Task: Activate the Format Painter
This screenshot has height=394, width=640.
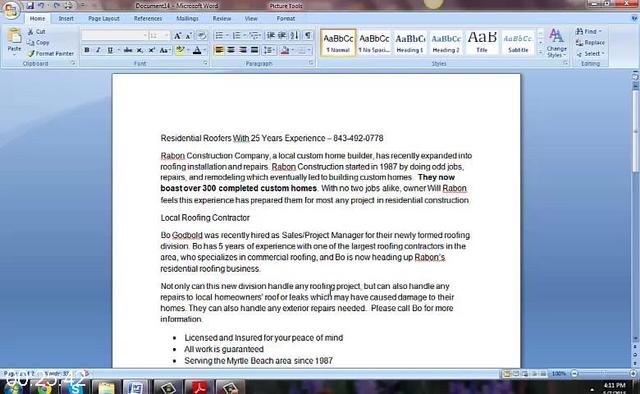Action: (51, 53)
